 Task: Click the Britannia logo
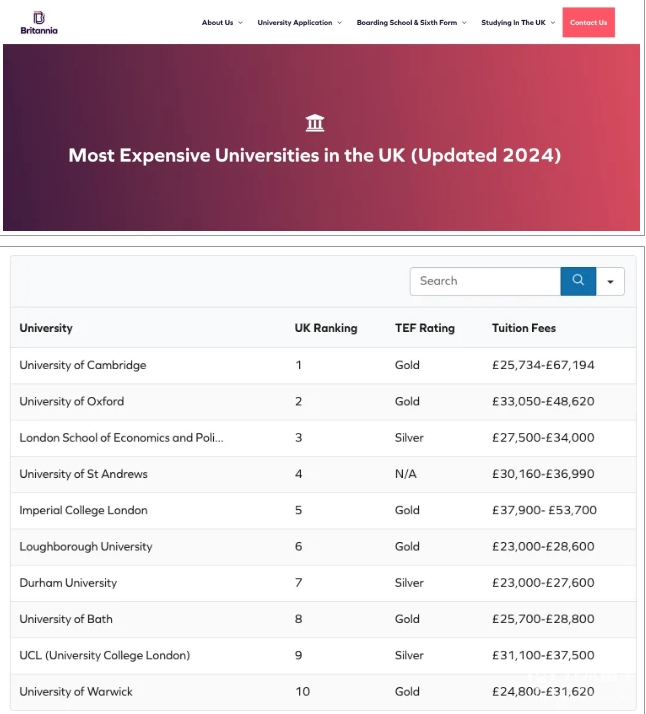pyautogui.click(x=39, y=23)
